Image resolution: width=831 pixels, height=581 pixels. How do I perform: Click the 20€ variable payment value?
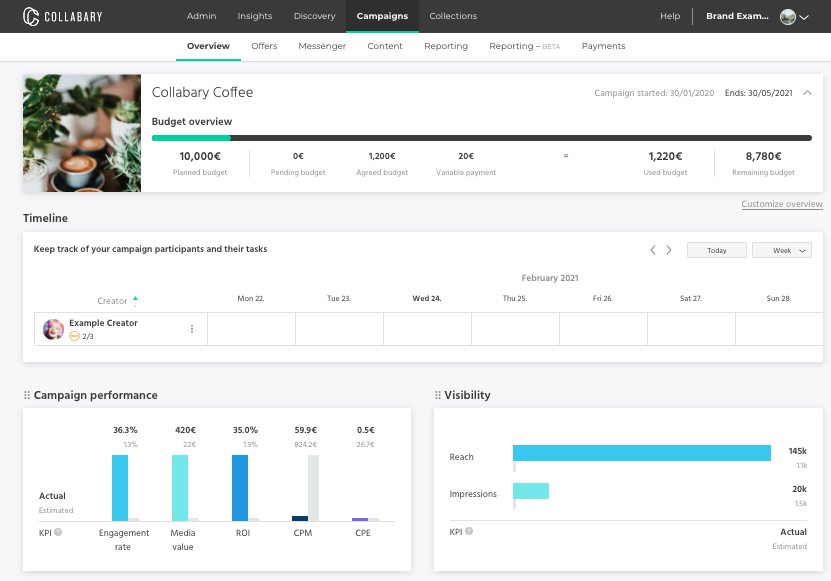(466, 156)
